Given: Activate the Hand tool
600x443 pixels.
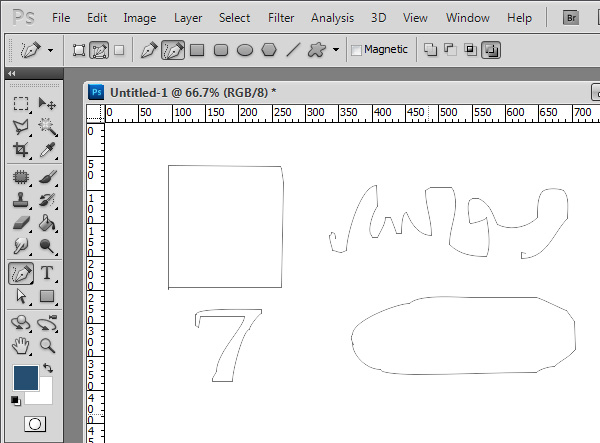Looking at the screenshot, I should pos(20,345).
